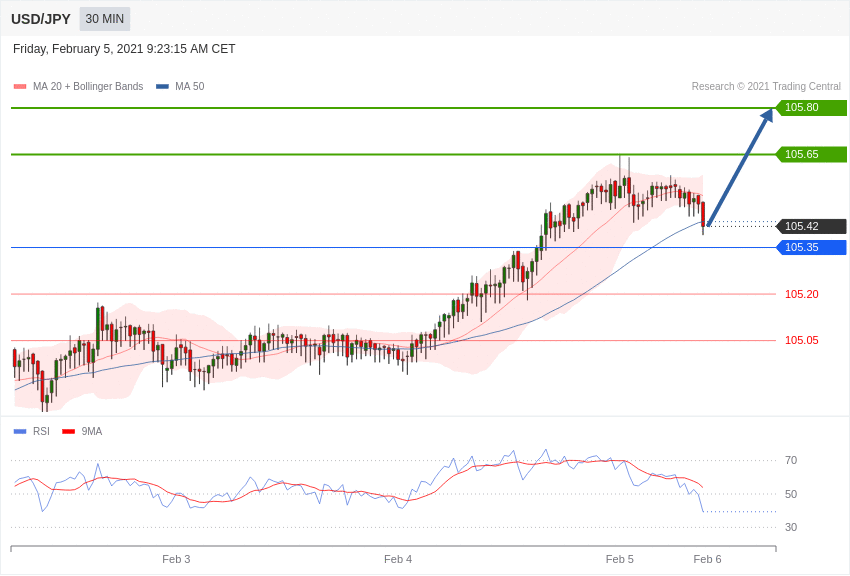Image resolution: width=850 pixels, height=576 pixels.
Task: Click the RSI 50 axis label
Action: [x=791, y=494]
